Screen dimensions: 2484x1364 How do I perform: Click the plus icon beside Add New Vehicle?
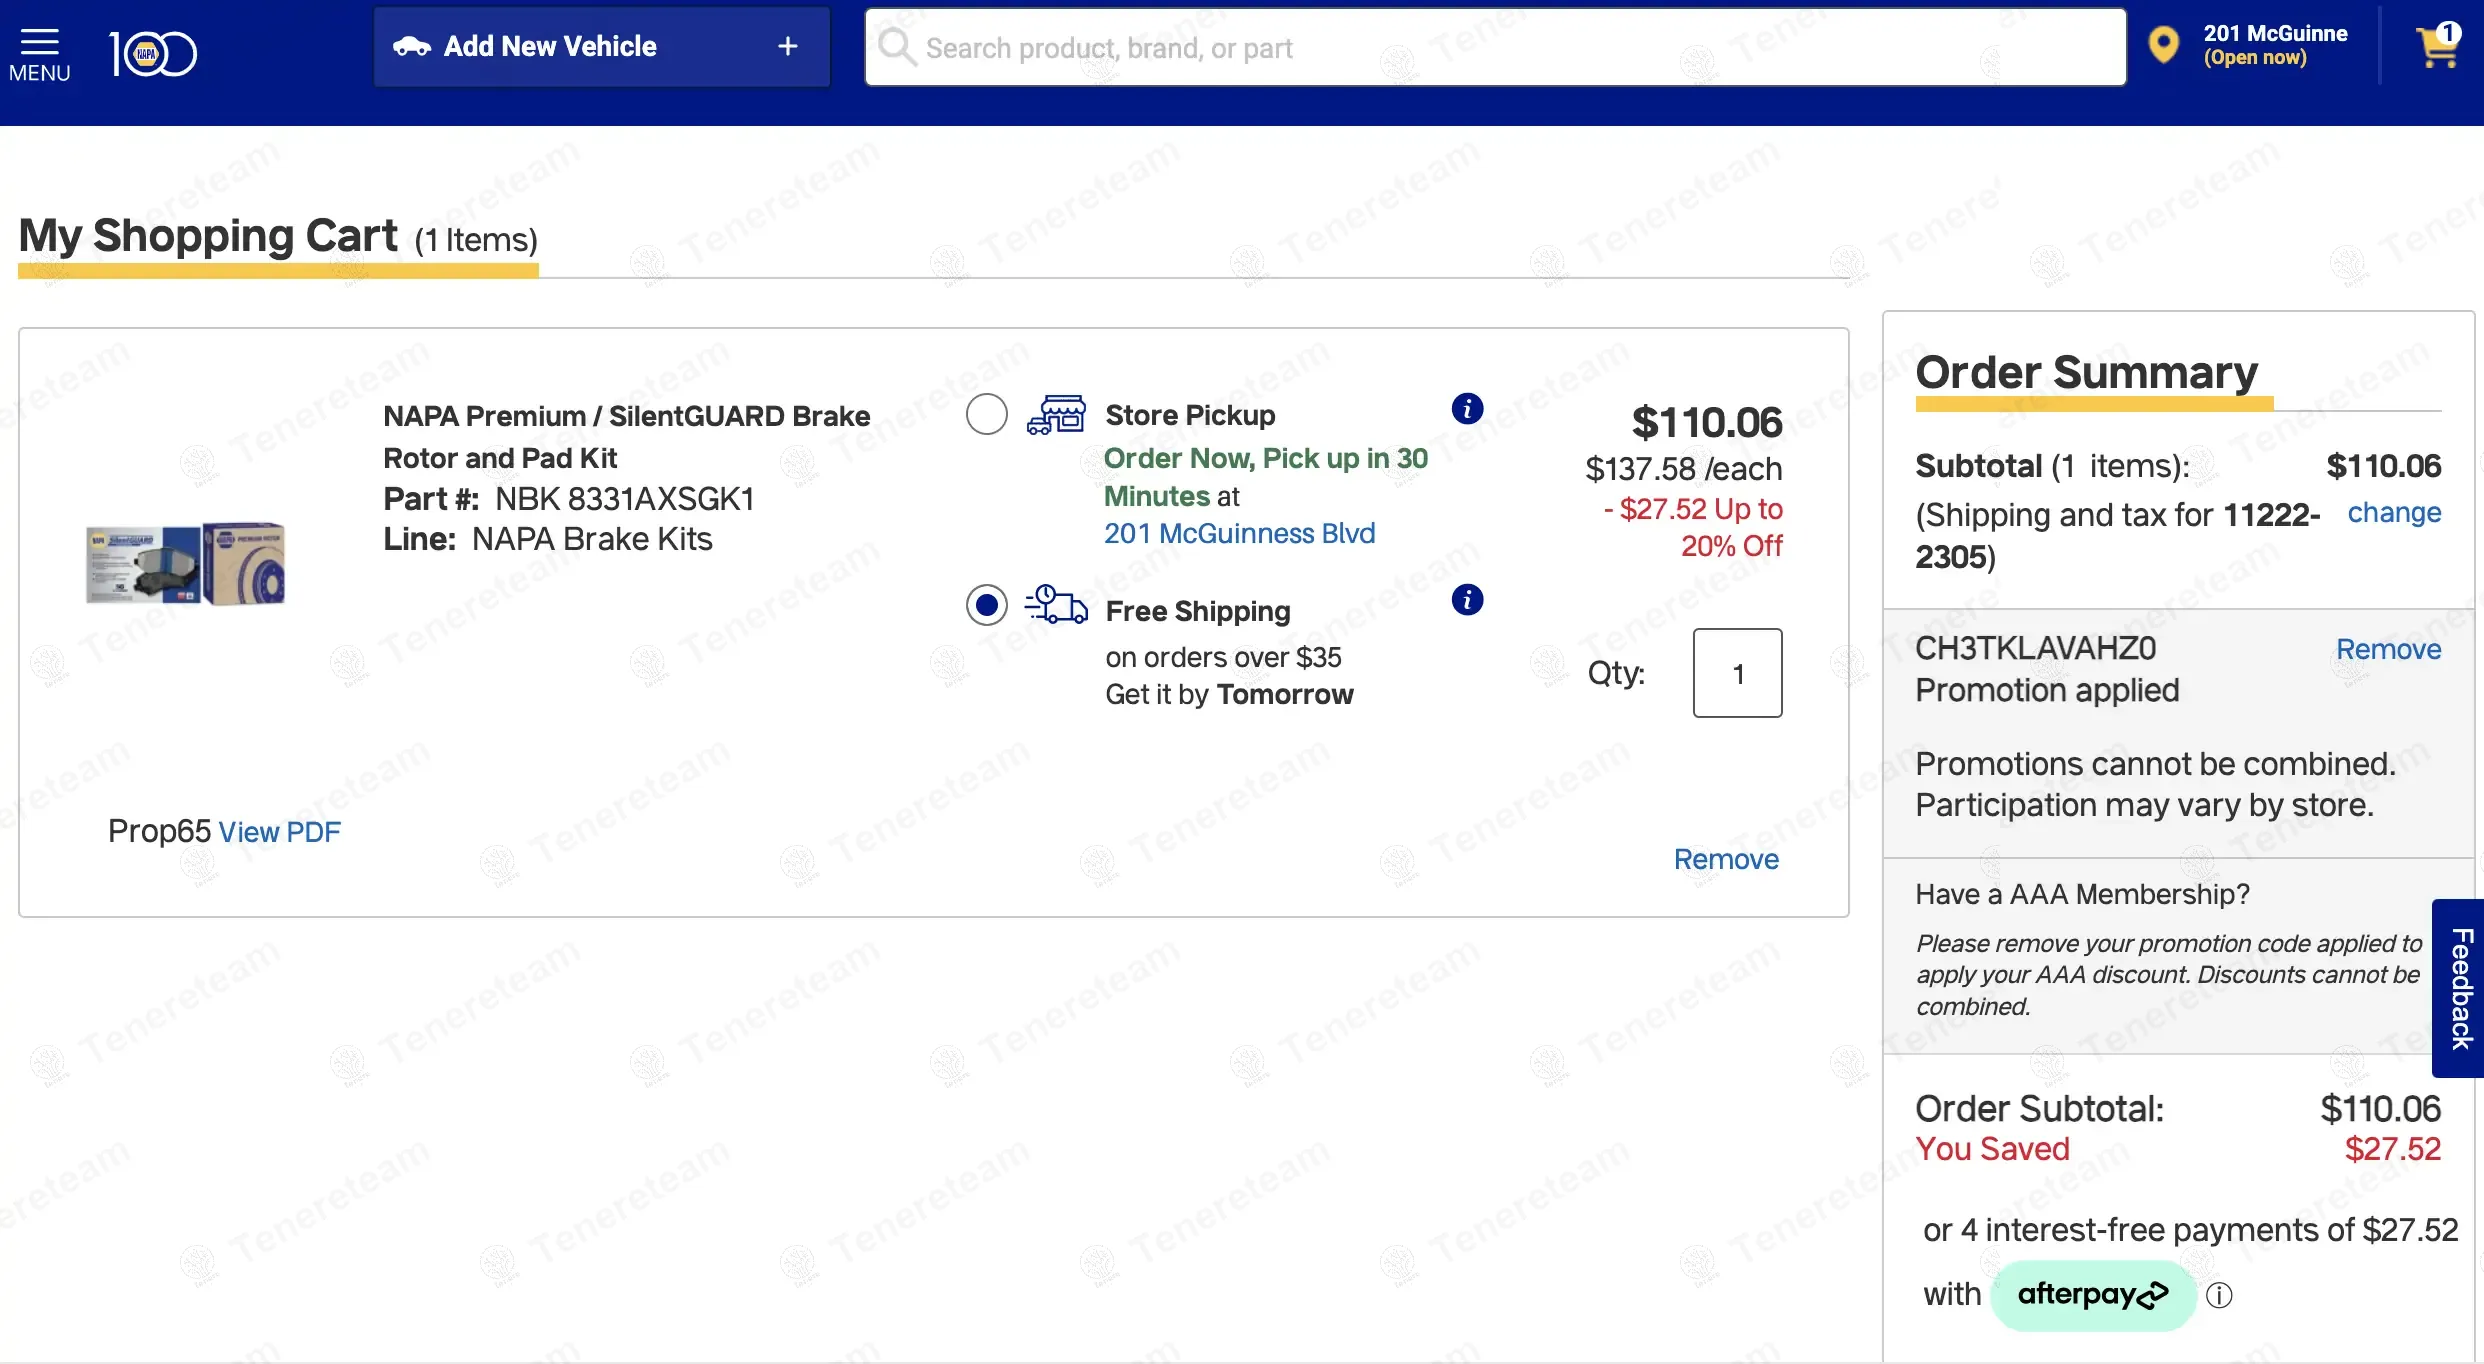[788, 46]
